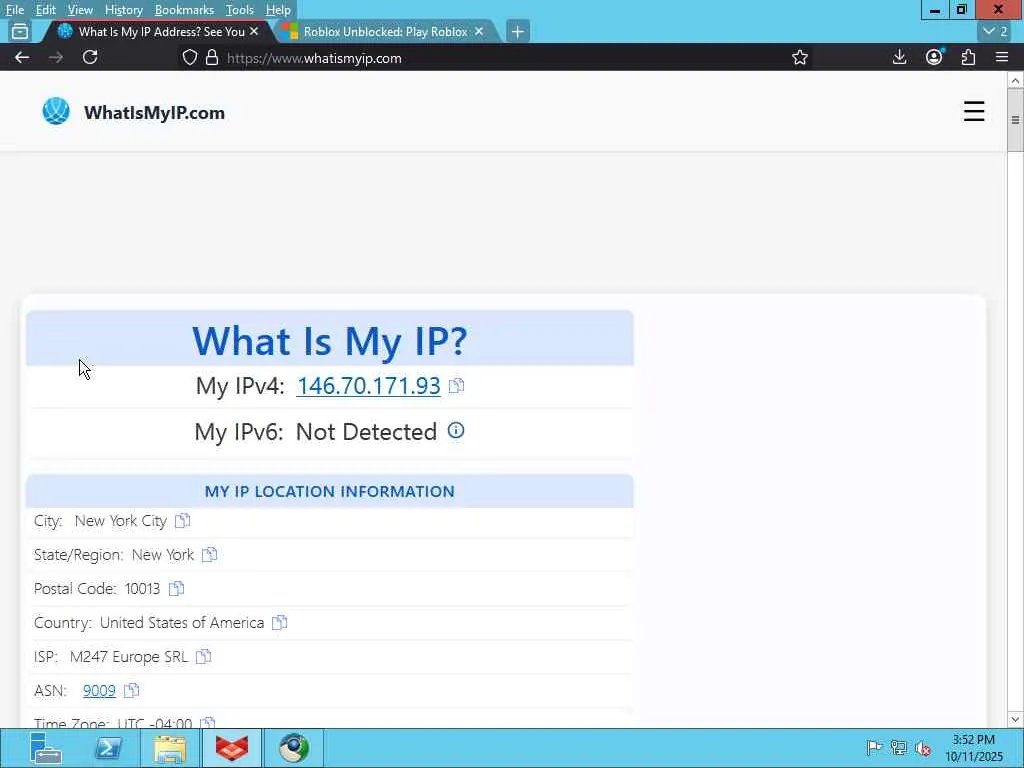This screenshot has height=768, width=1024.
Task: Click the WhatIsMyIP.com site title
Action: 154,112
